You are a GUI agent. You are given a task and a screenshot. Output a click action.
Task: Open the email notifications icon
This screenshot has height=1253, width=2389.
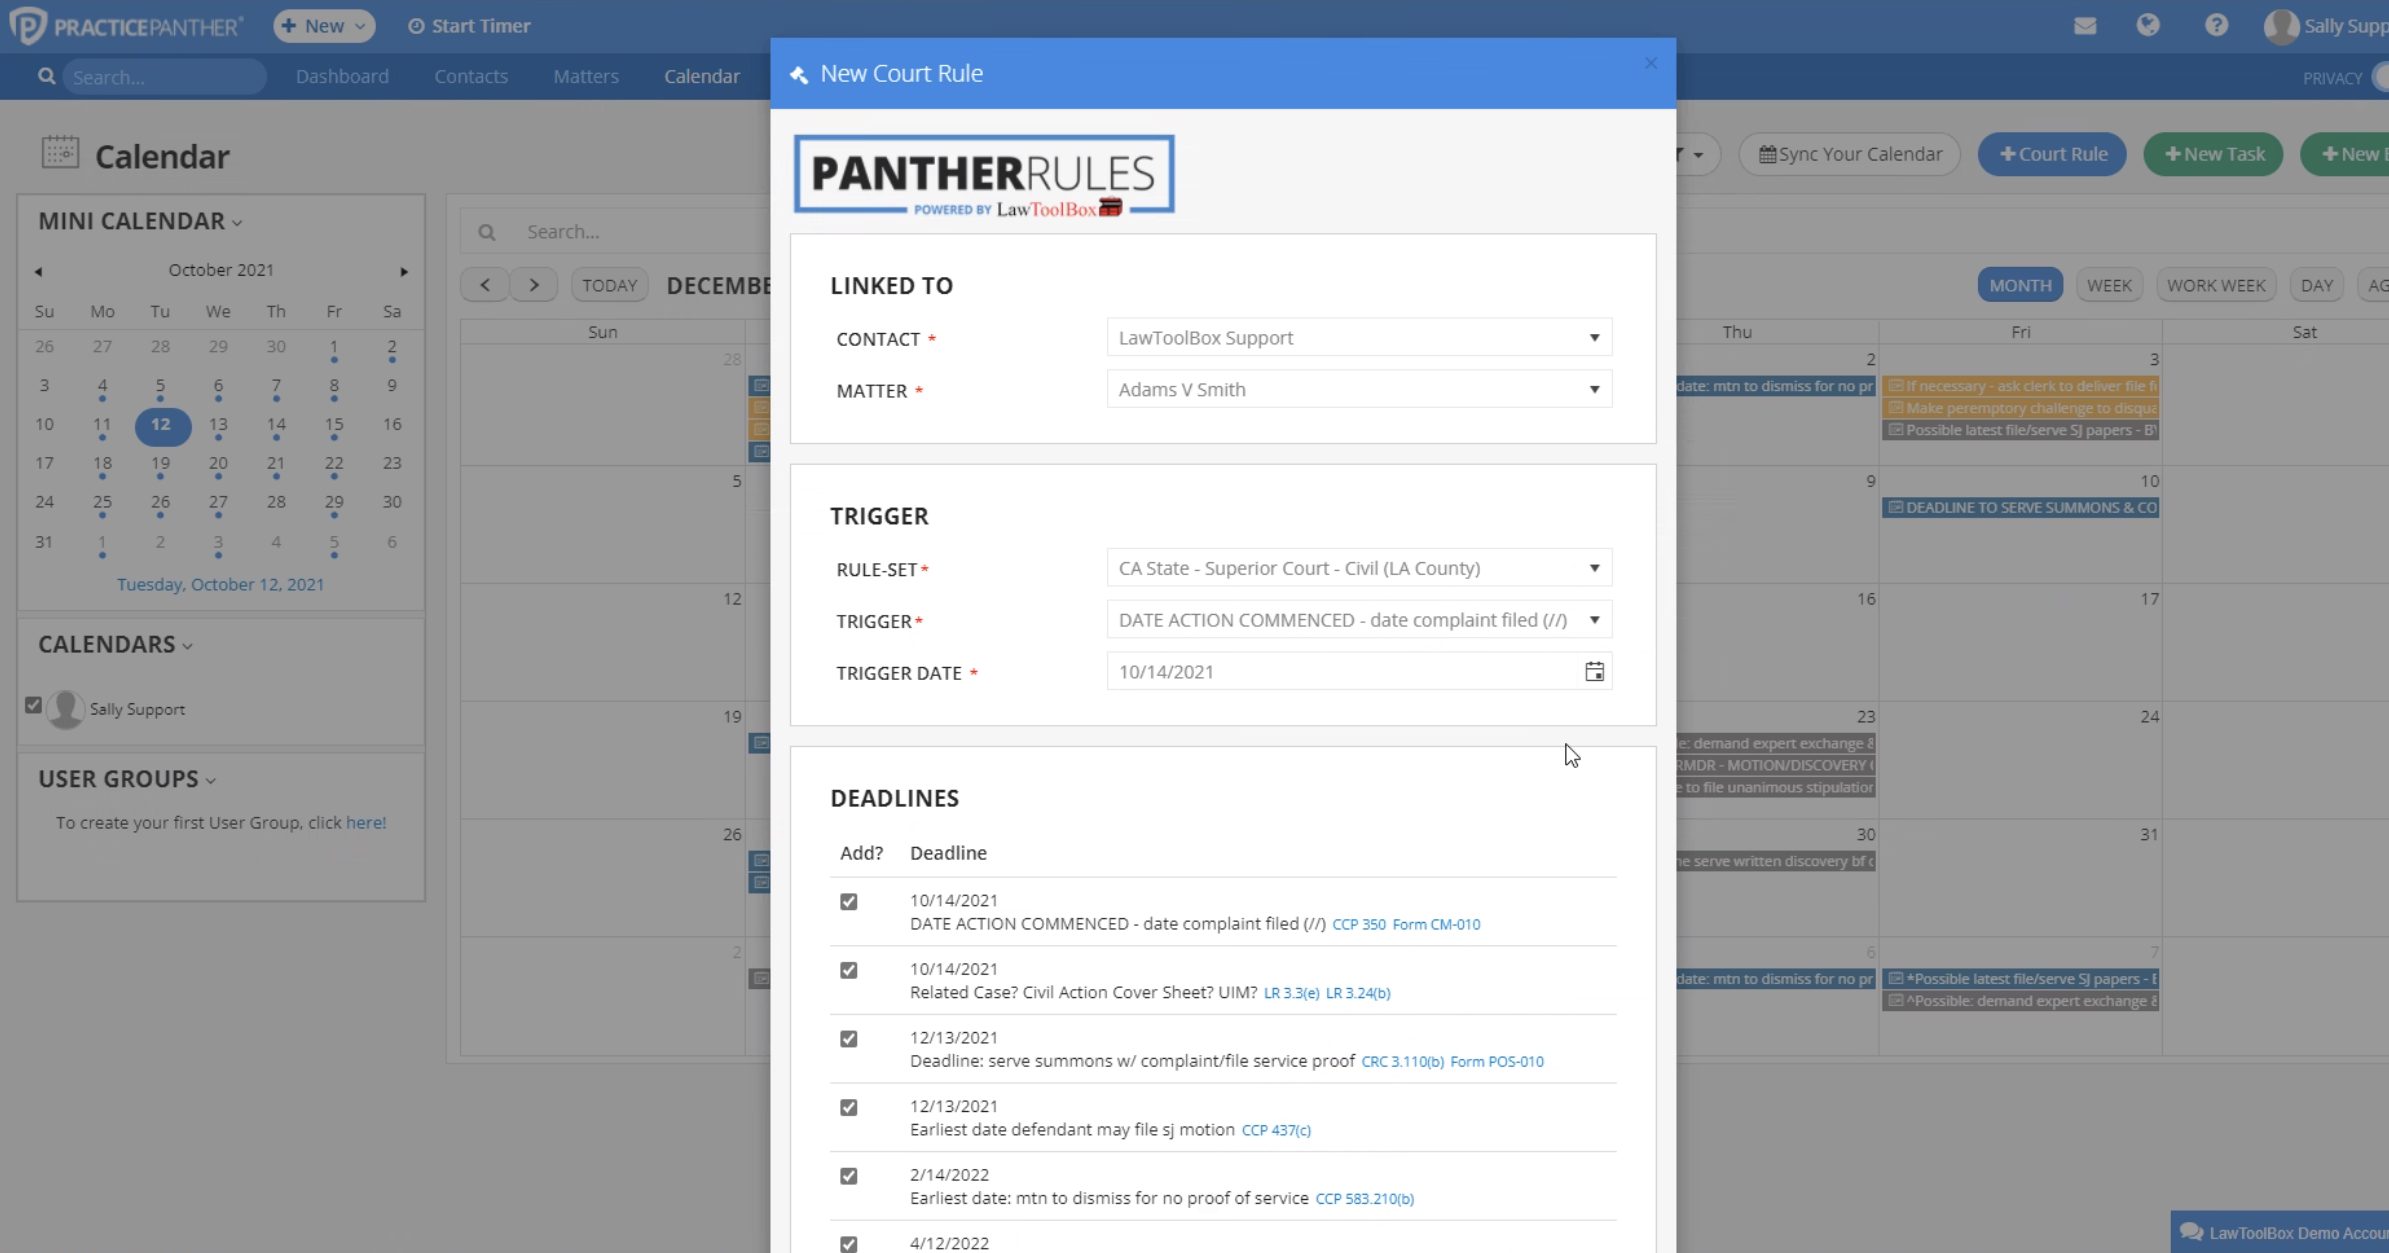click(2085, 25)
